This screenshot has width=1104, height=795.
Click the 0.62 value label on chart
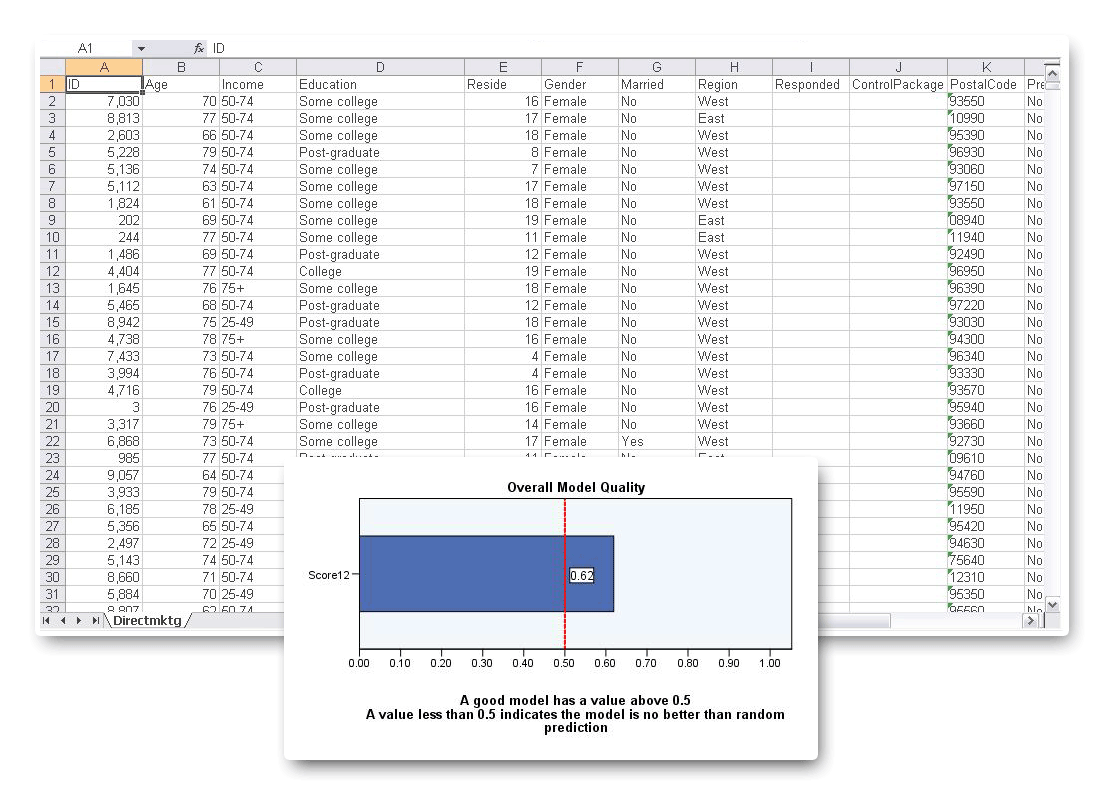click(x=582, y=575)
